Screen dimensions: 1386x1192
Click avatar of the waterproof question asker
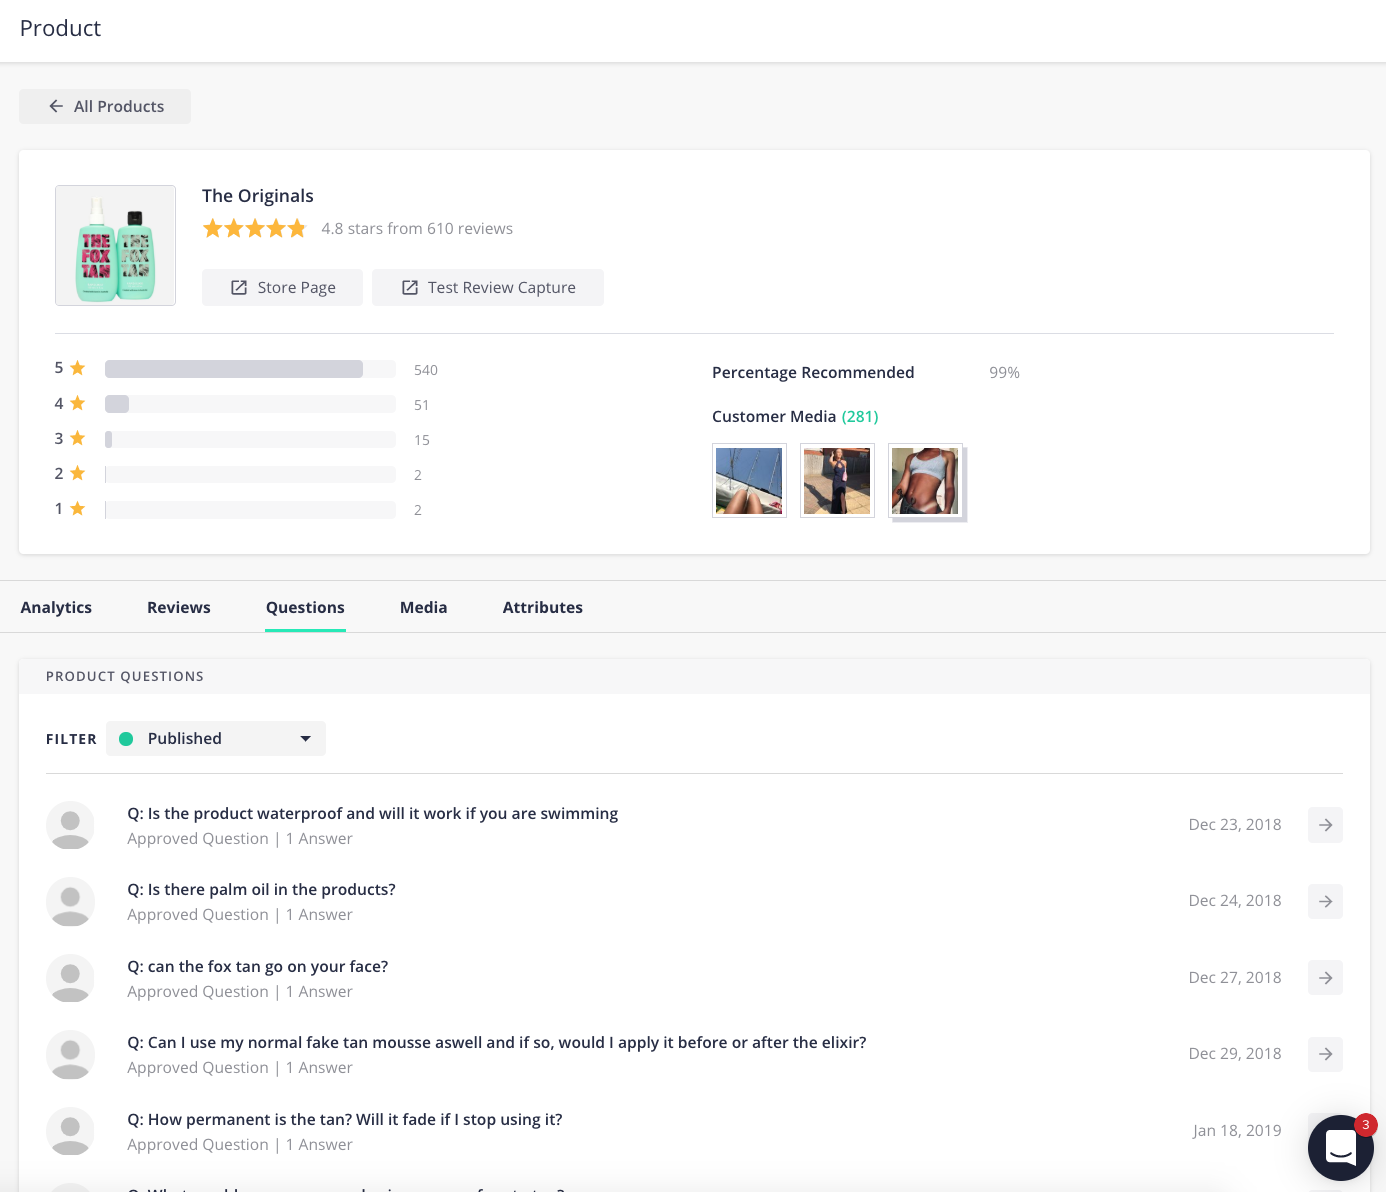70,825
